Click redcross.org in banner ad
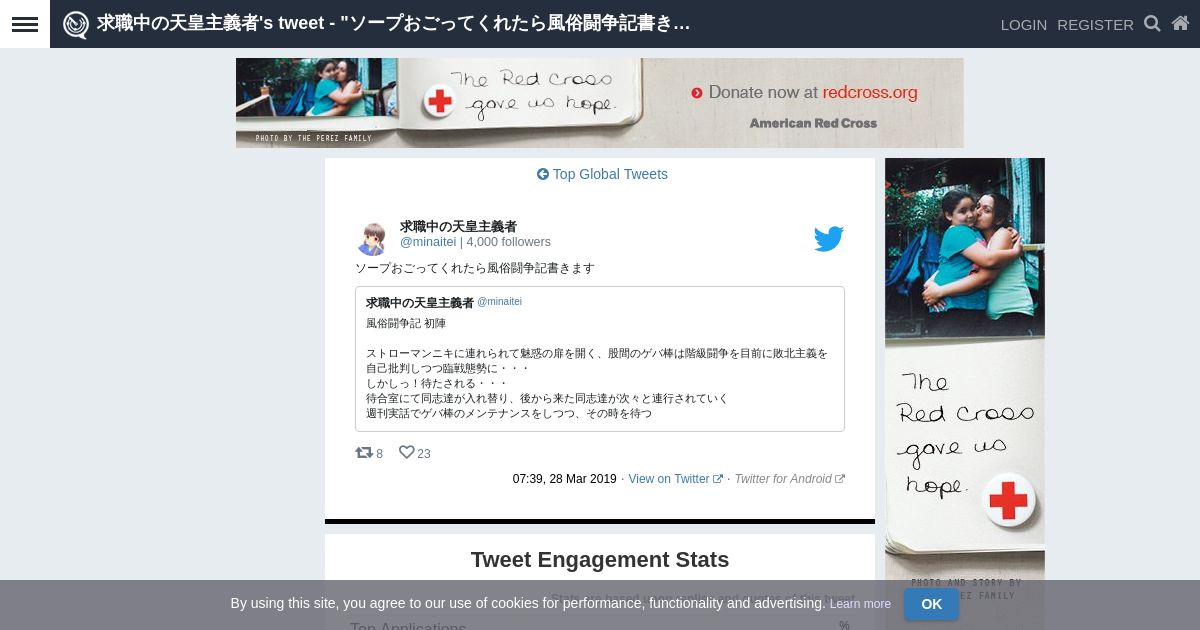This screenshot has width=1200, height=630. point(870,92)
